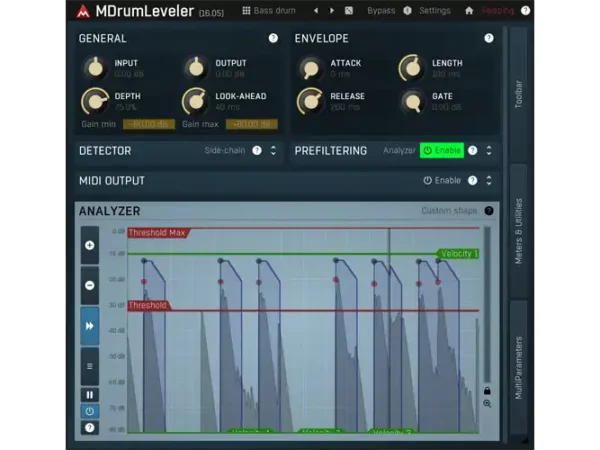Screen dimensions: 600x450
Task: Click the Look-ahead knob
Action: (x=196, y=101)
